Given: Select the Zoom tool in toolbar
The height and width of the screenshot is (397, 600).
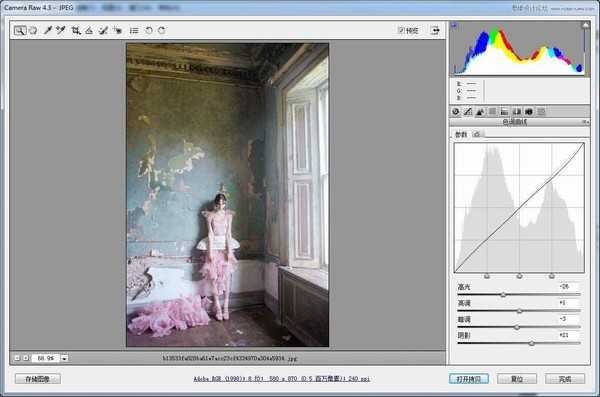Looking at the screenshot, I should tap(20, 31).
